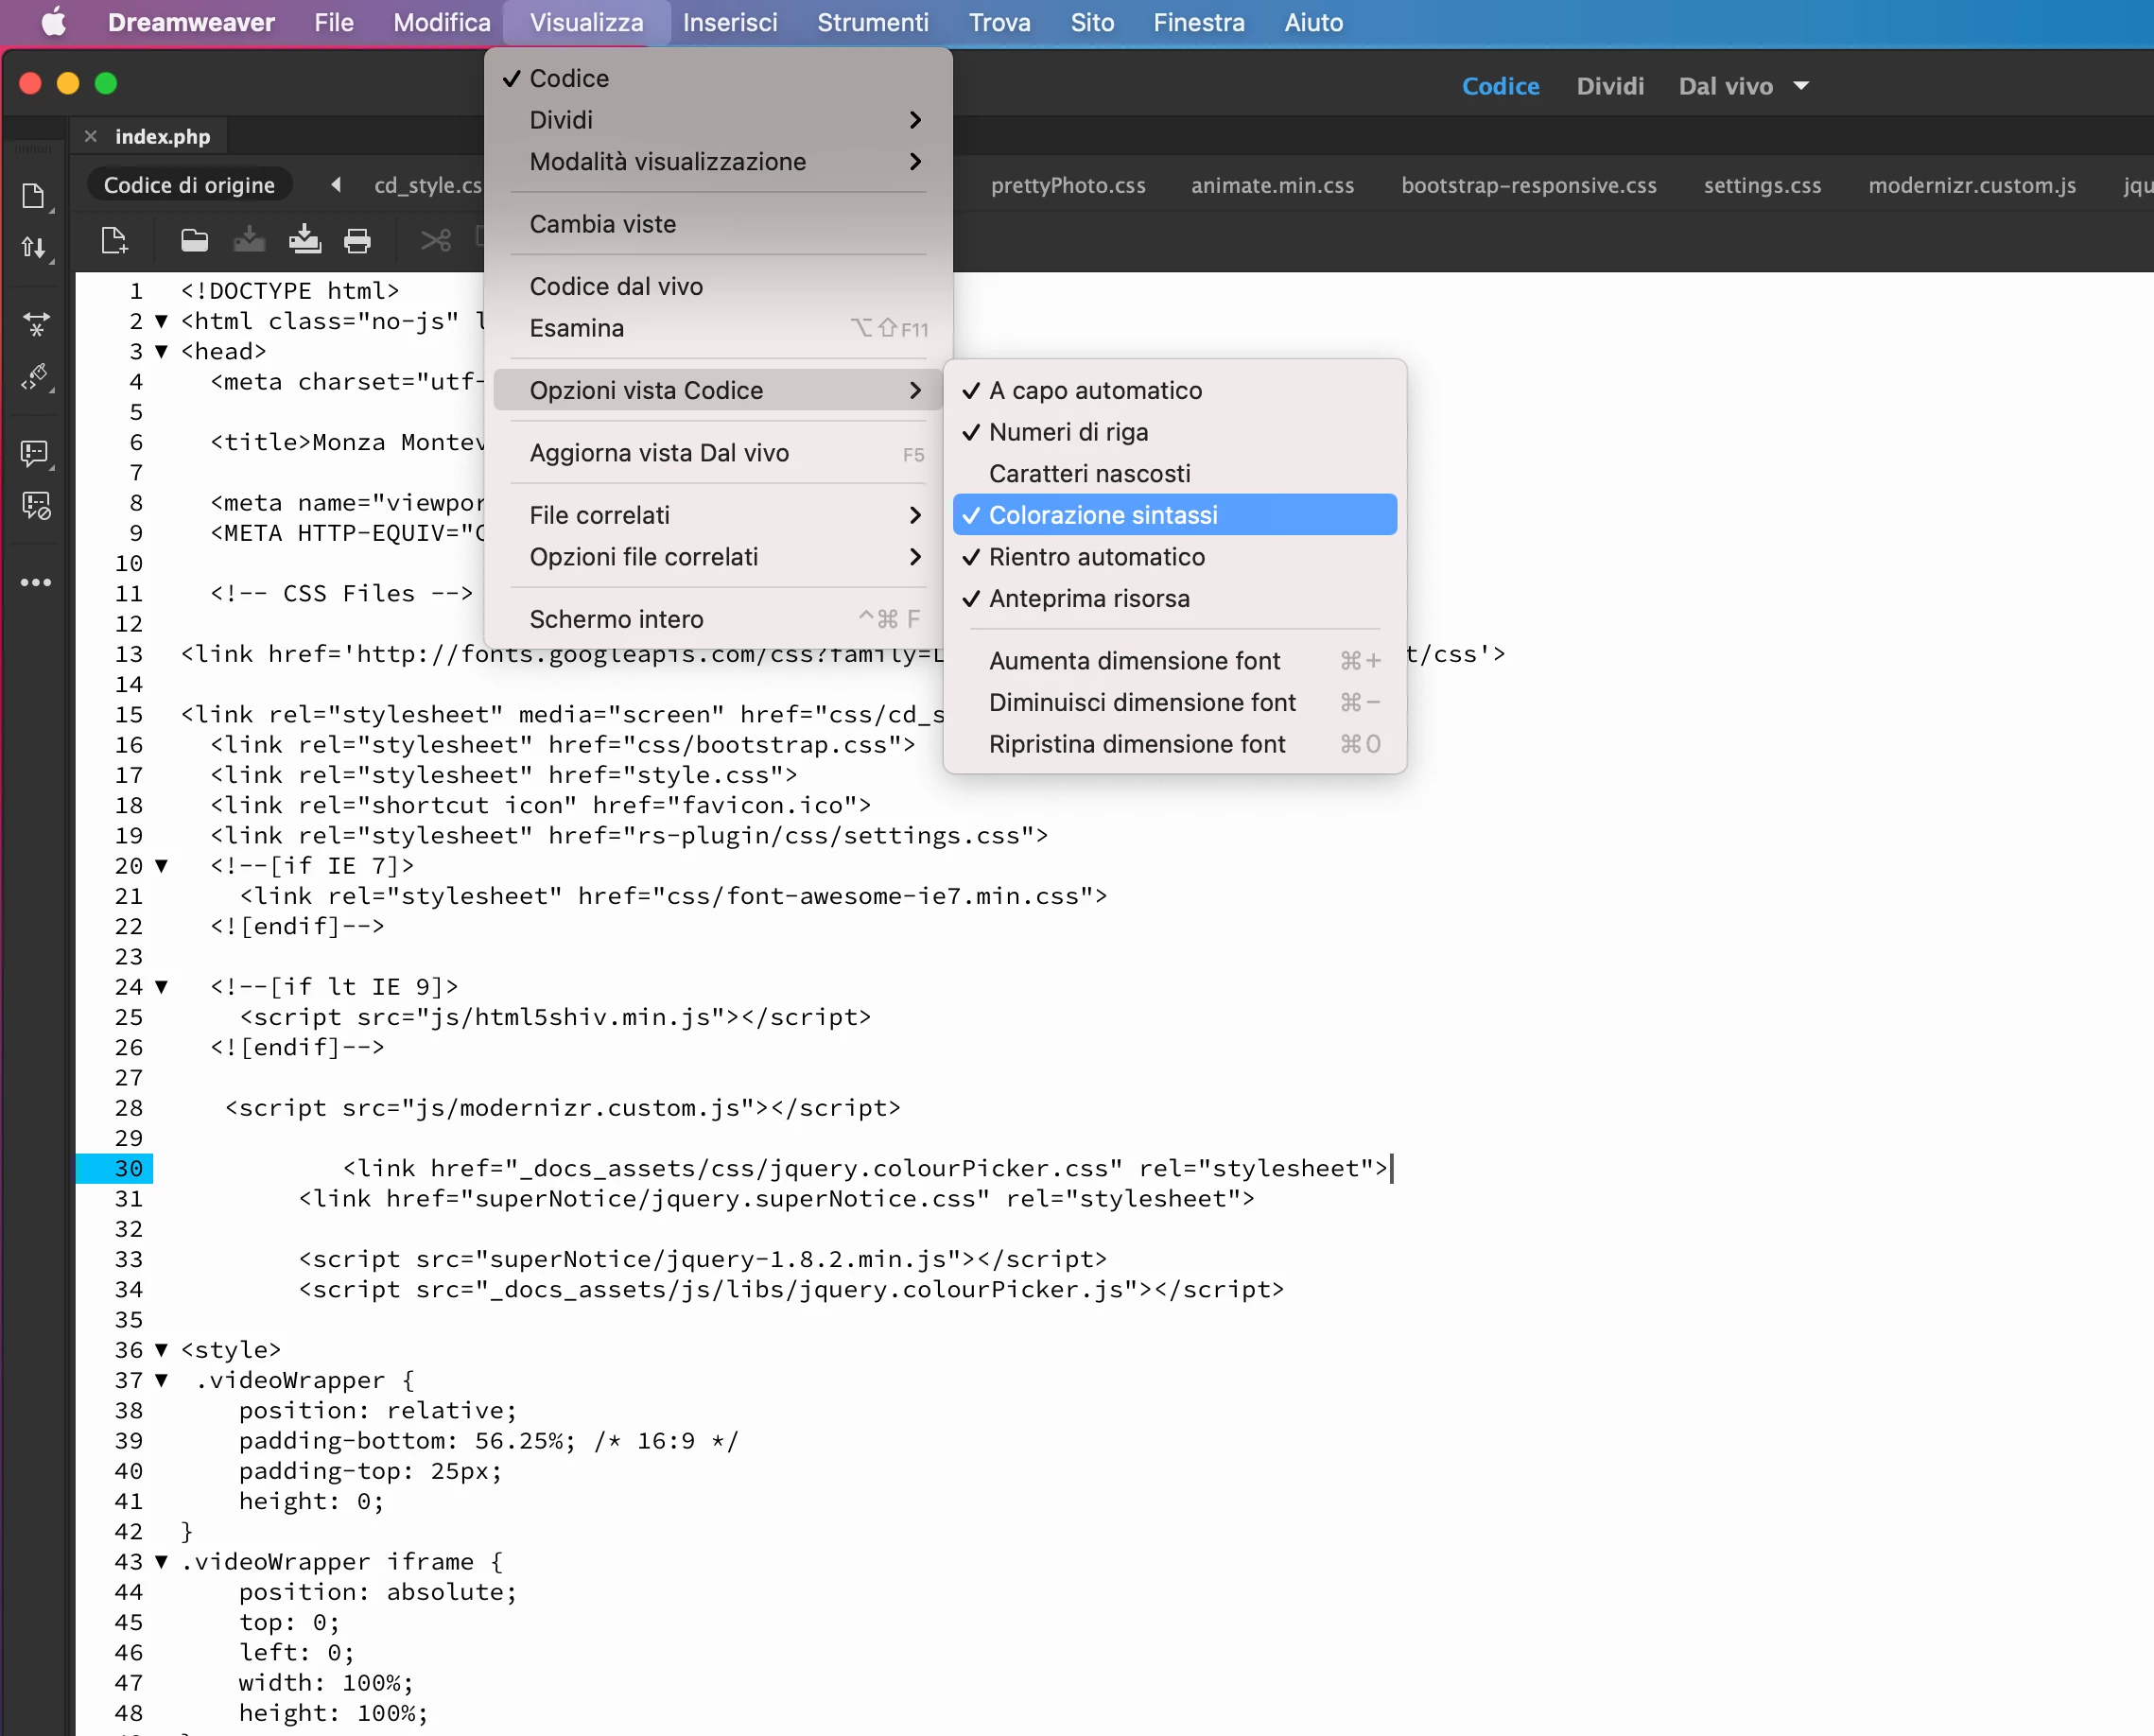Click the Save All toolbar icon
This screenshot has width=2154, height=1736.
(304, 241)
